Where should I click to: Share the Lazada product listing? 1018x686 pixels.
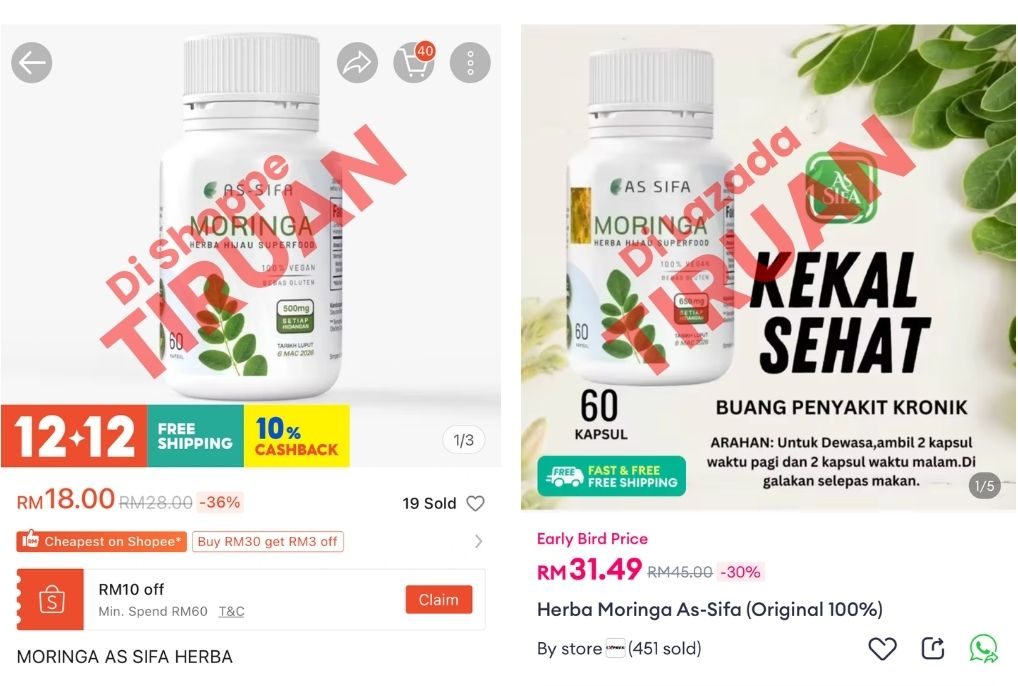pos(933,648)
